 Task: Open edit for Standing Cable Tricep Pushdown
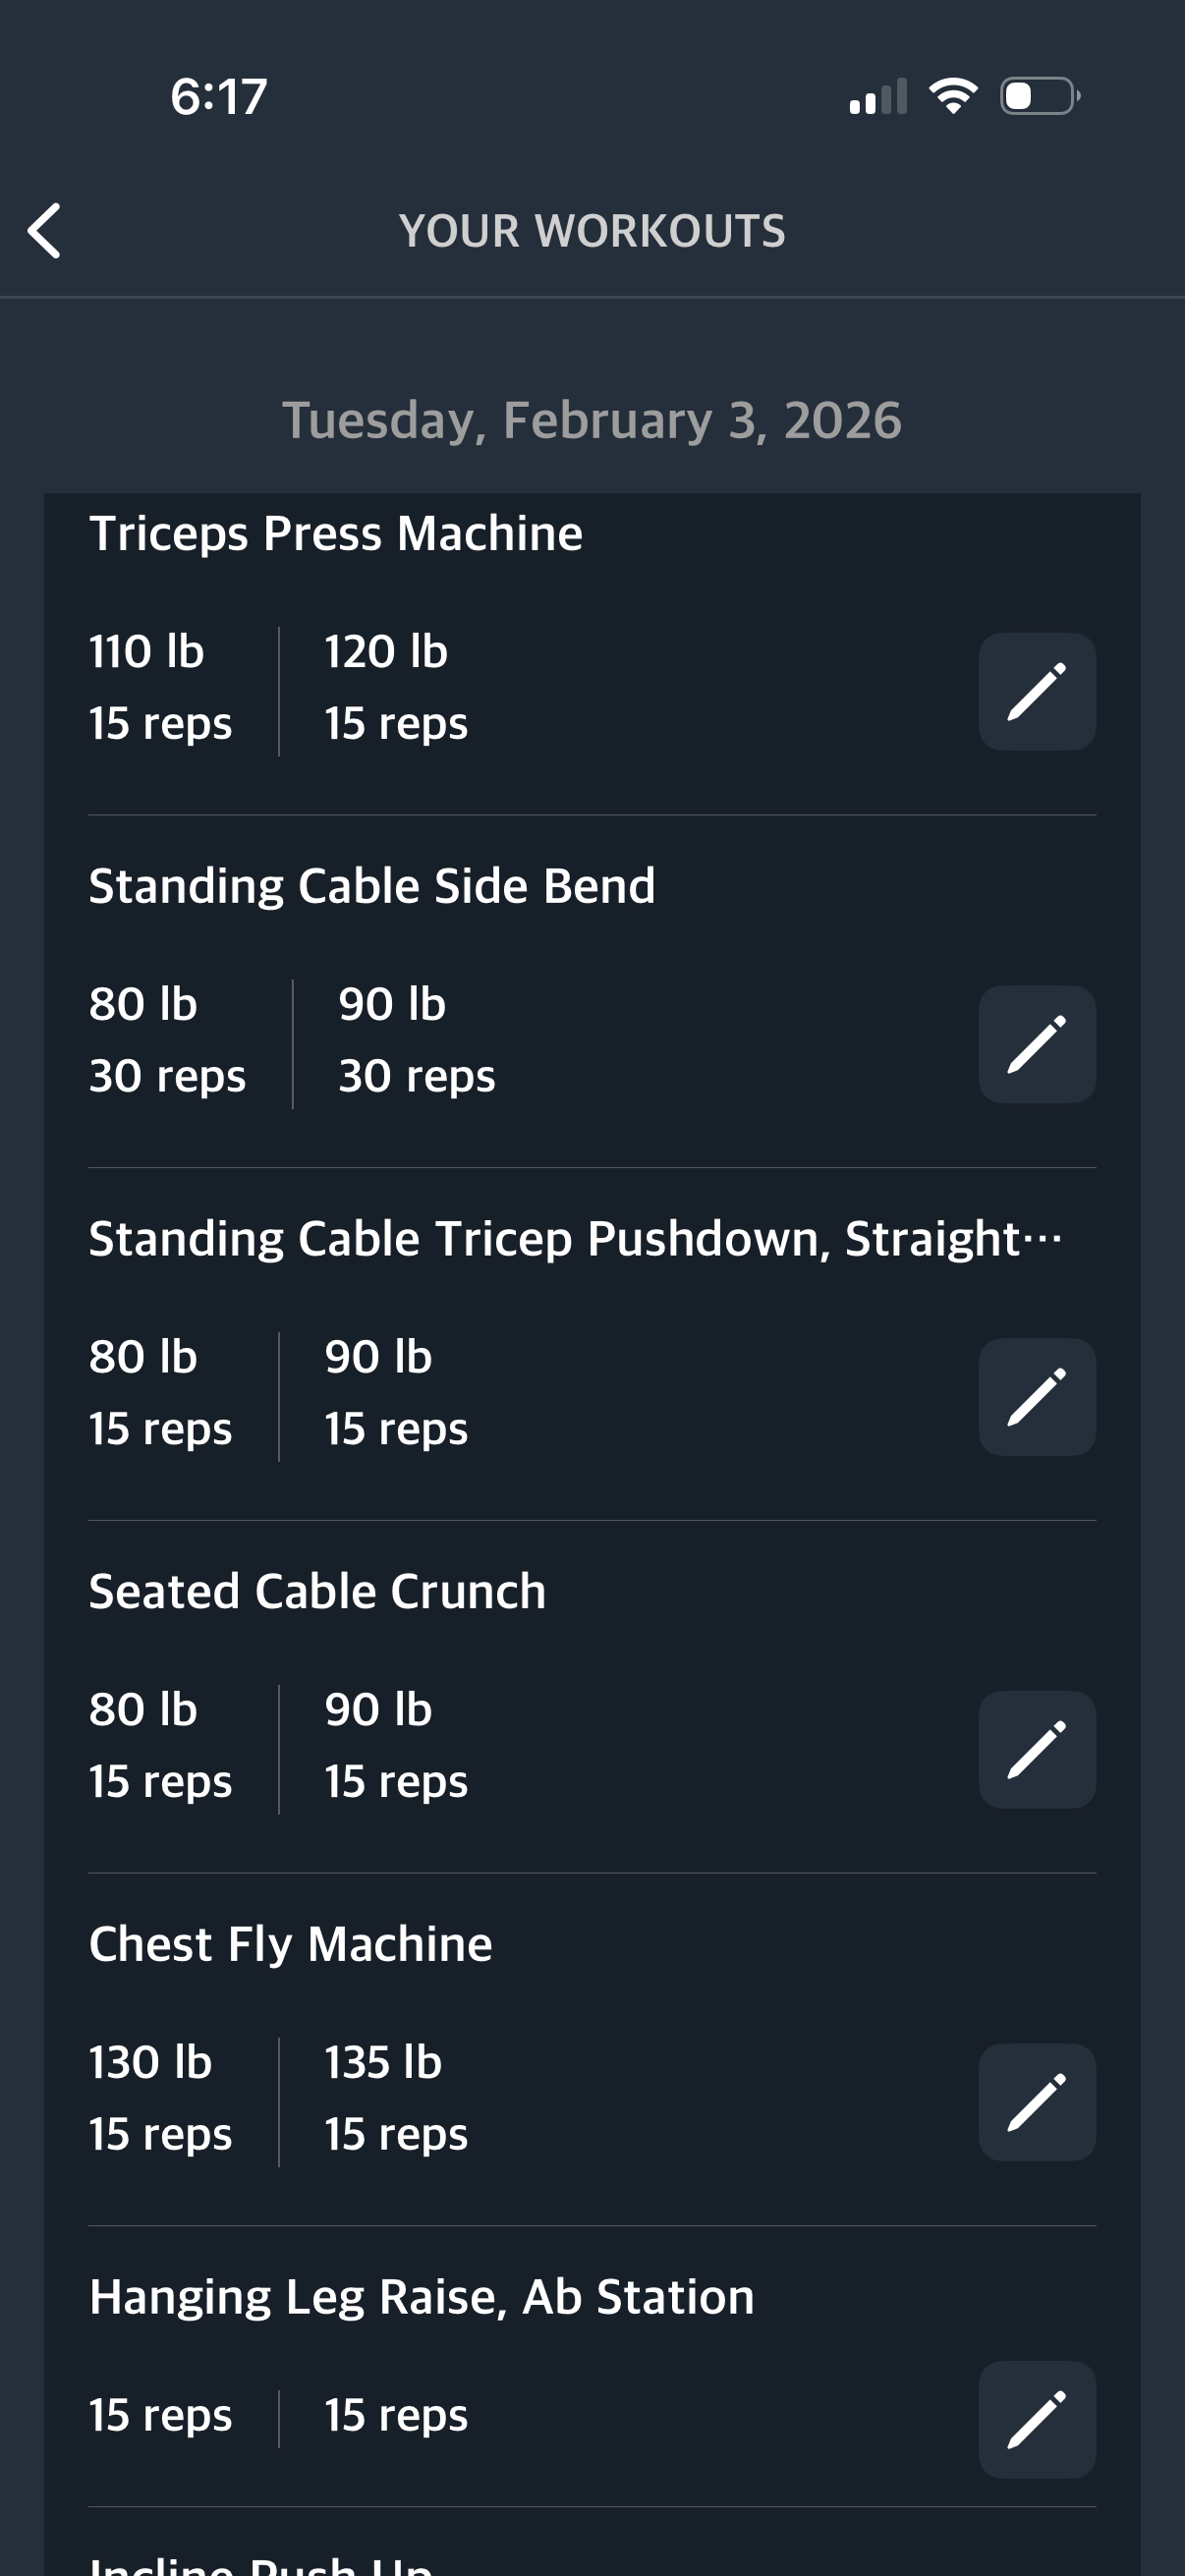pos(1036,1396)
